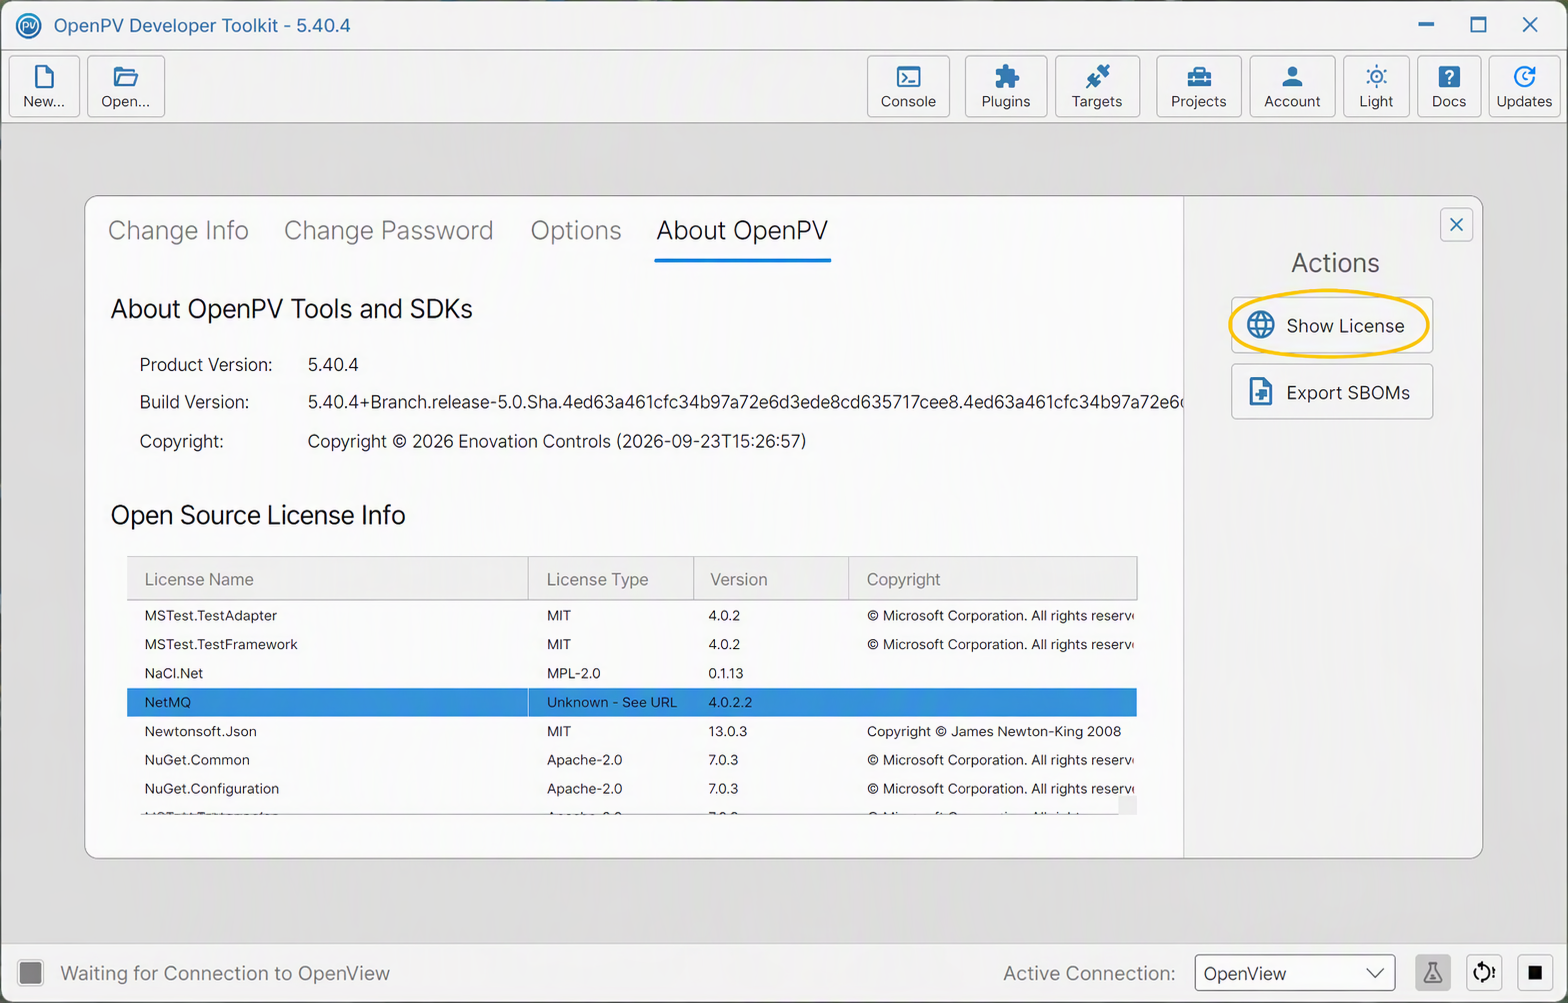The width and height of the screenshot is (1568, 1003).
Task: Click the connection status indicator square
Action: [x=31, y=972]
